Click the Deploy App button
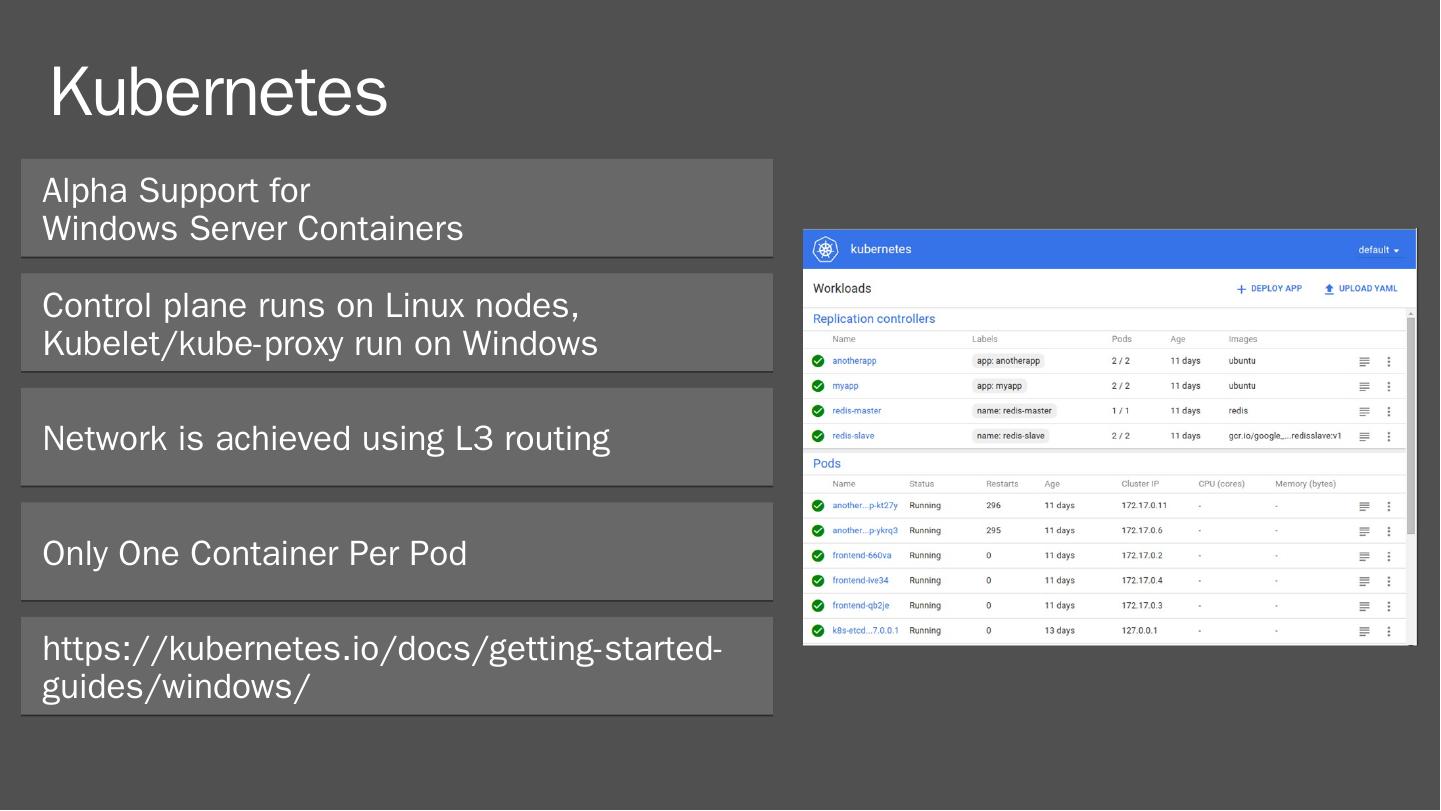The width and height of the screenshot is (1441, 811). tap(1269, 289)
